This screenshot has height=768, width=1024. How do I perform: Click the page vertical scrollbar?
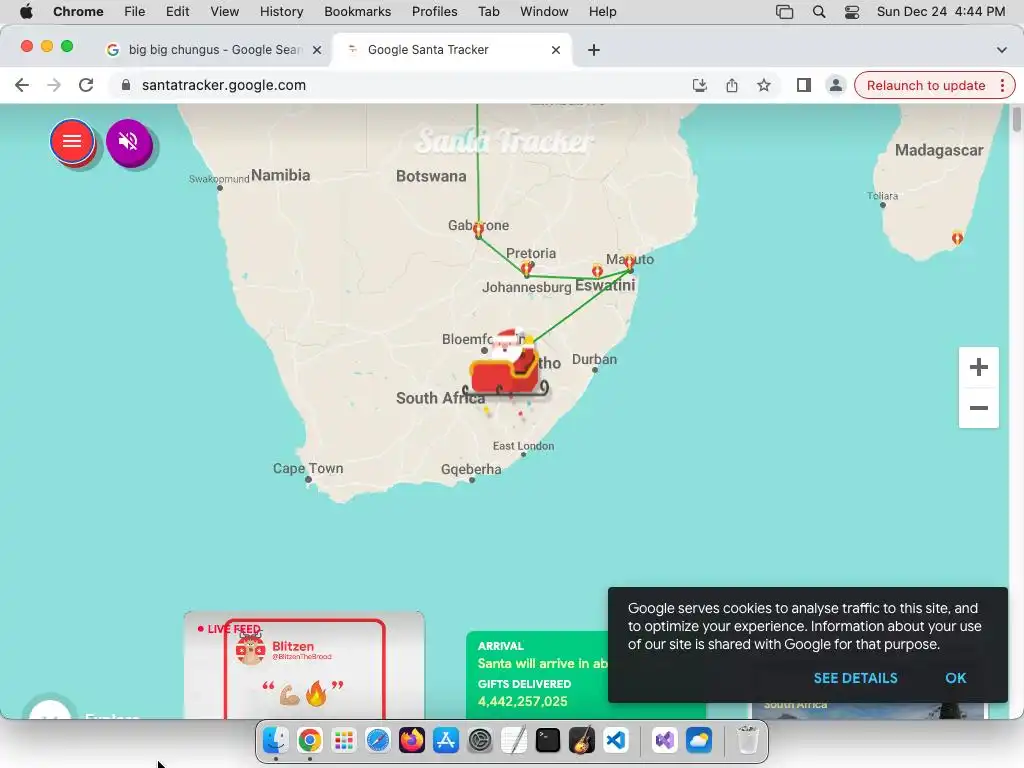(x=1016, y=119)
